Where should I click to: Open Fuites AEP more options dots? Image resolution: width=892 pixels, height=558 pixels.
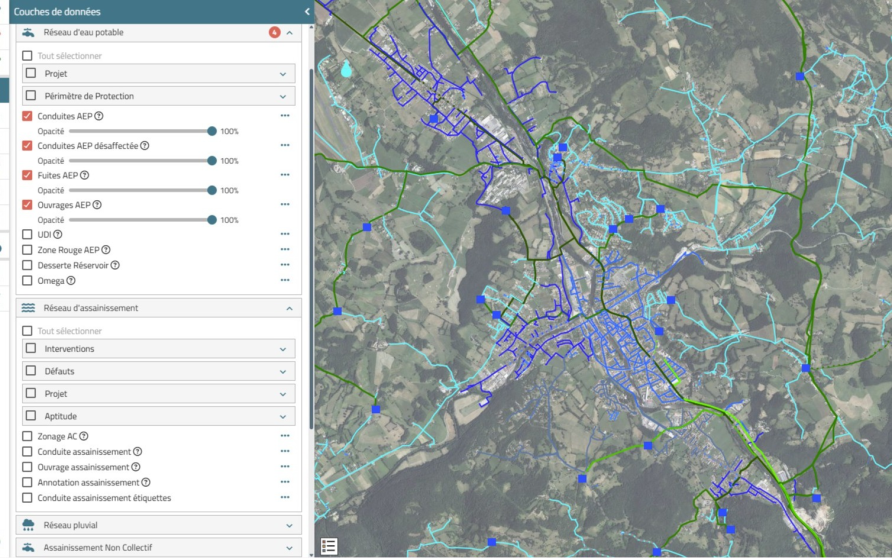point(285,175)
